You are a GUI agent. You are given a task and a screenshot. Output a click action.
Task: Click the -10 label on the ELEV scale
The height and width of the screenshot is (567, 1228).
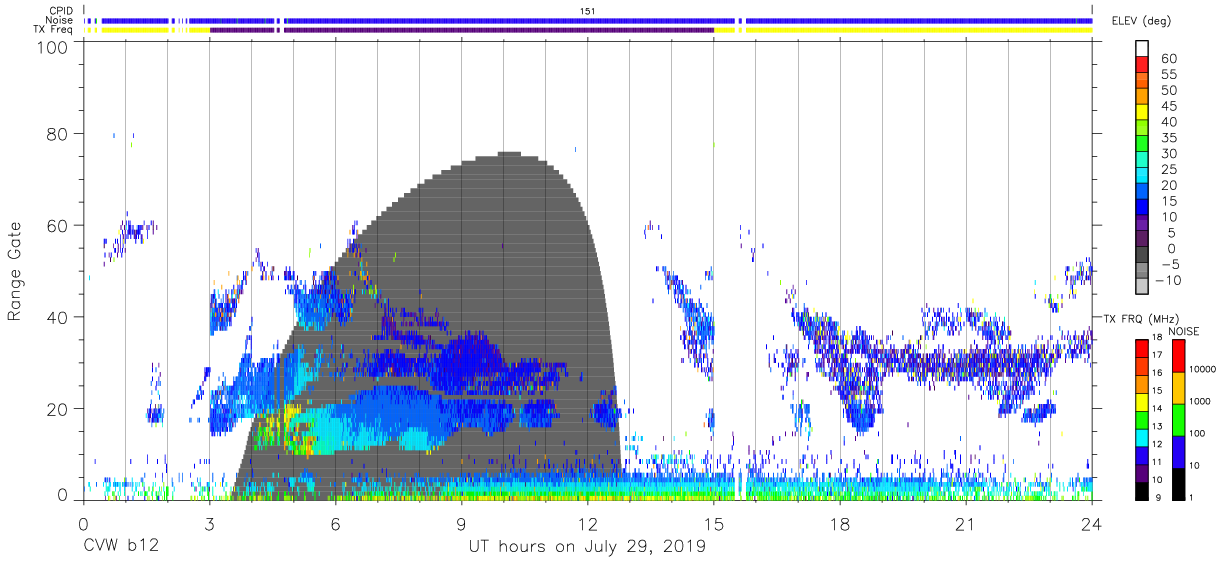[1169, 280]
